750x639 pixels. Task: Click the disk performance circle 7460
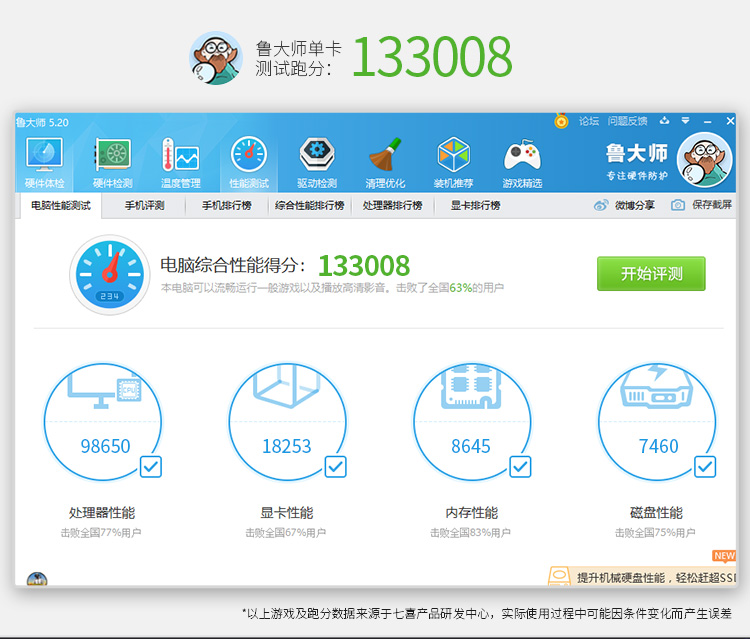657,422
